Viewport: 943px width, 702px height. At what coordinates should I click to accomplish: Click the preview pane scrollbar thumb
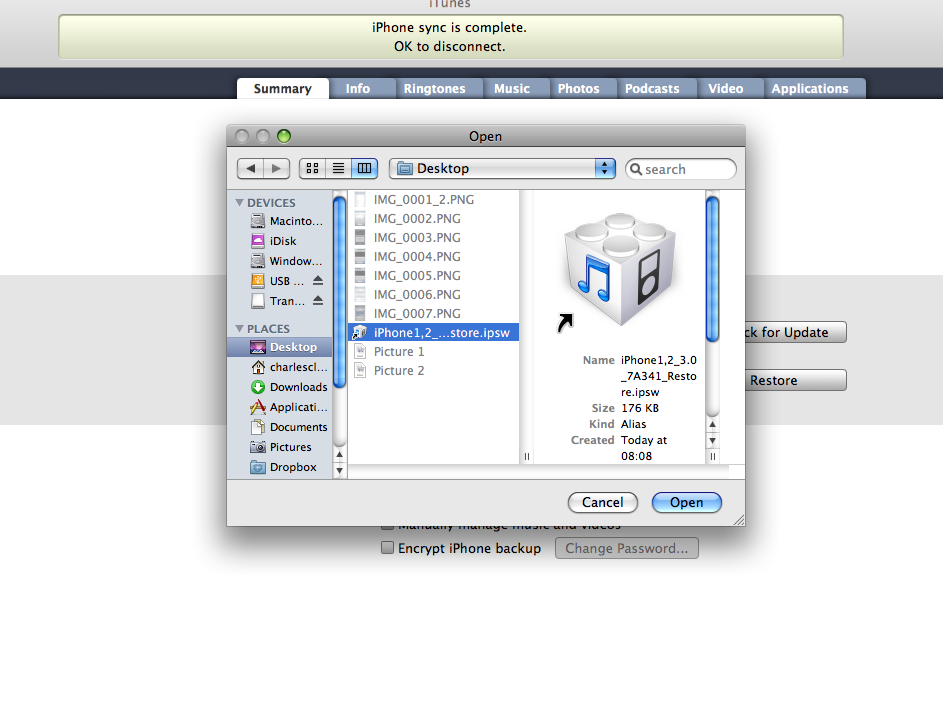coord(713,269)
